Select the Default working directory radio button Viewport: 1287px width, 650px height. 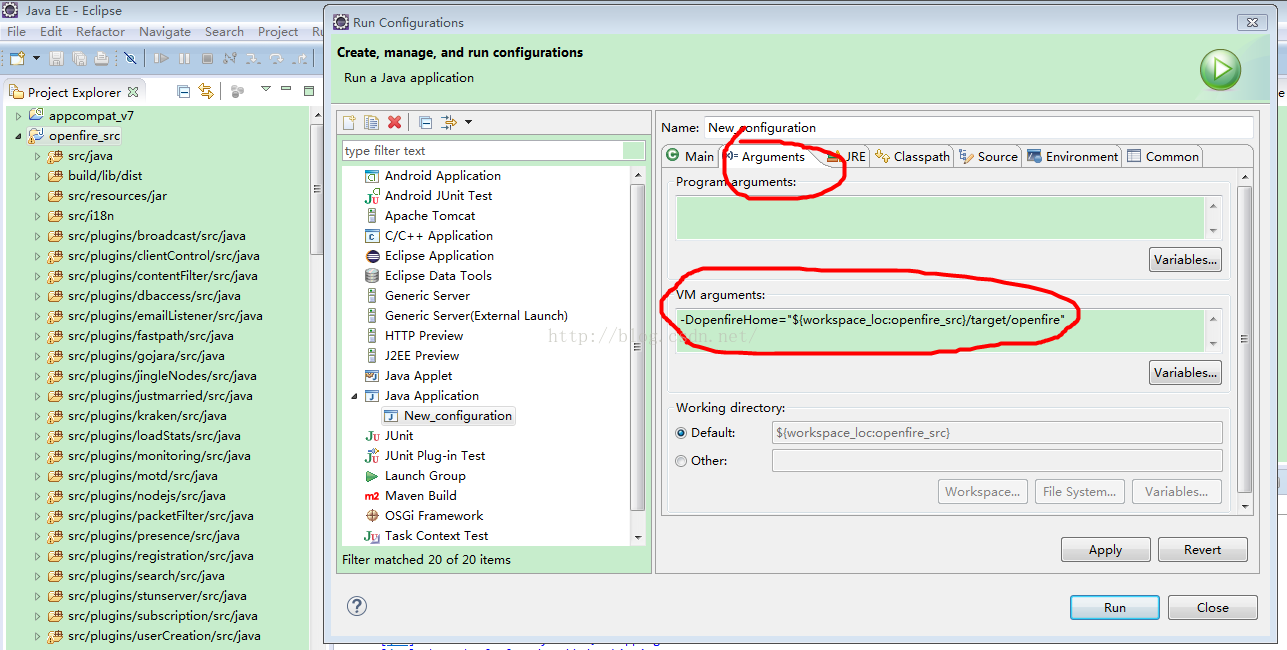[x=681, y=433]
